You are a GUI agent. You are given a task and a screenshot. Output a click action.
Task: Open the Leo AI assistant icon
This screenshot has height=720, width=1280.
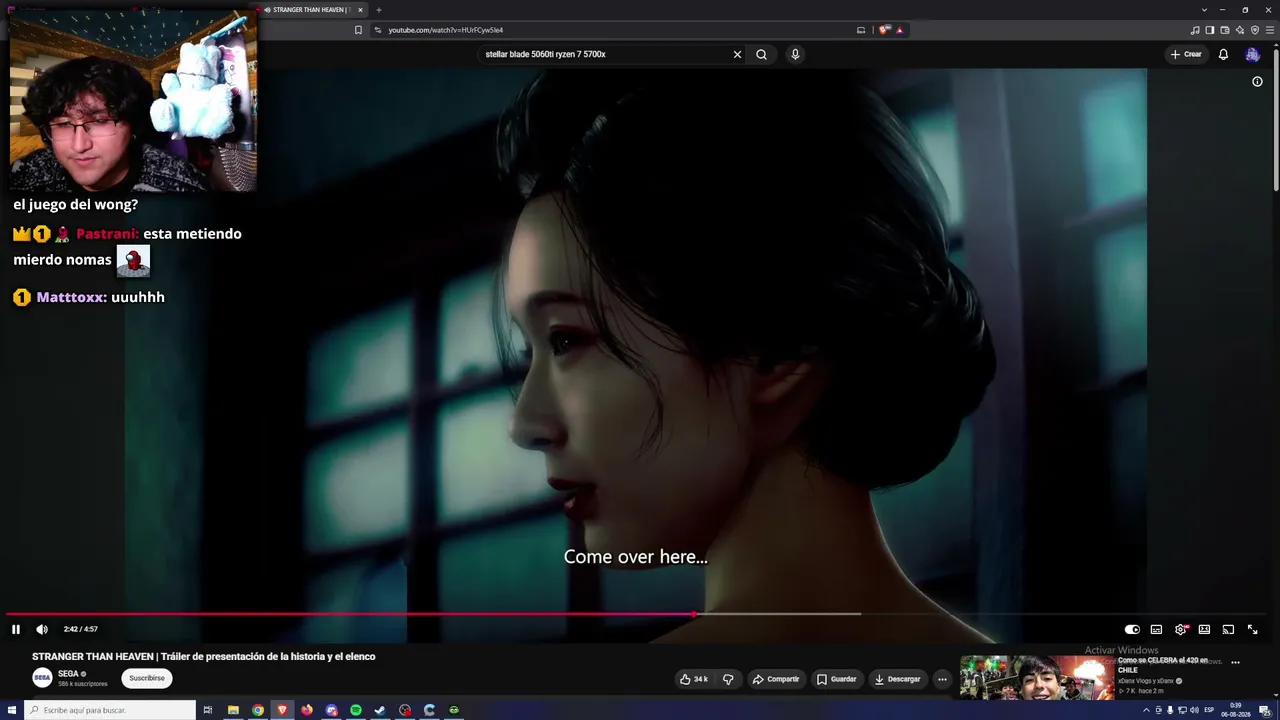(1240, 30)
